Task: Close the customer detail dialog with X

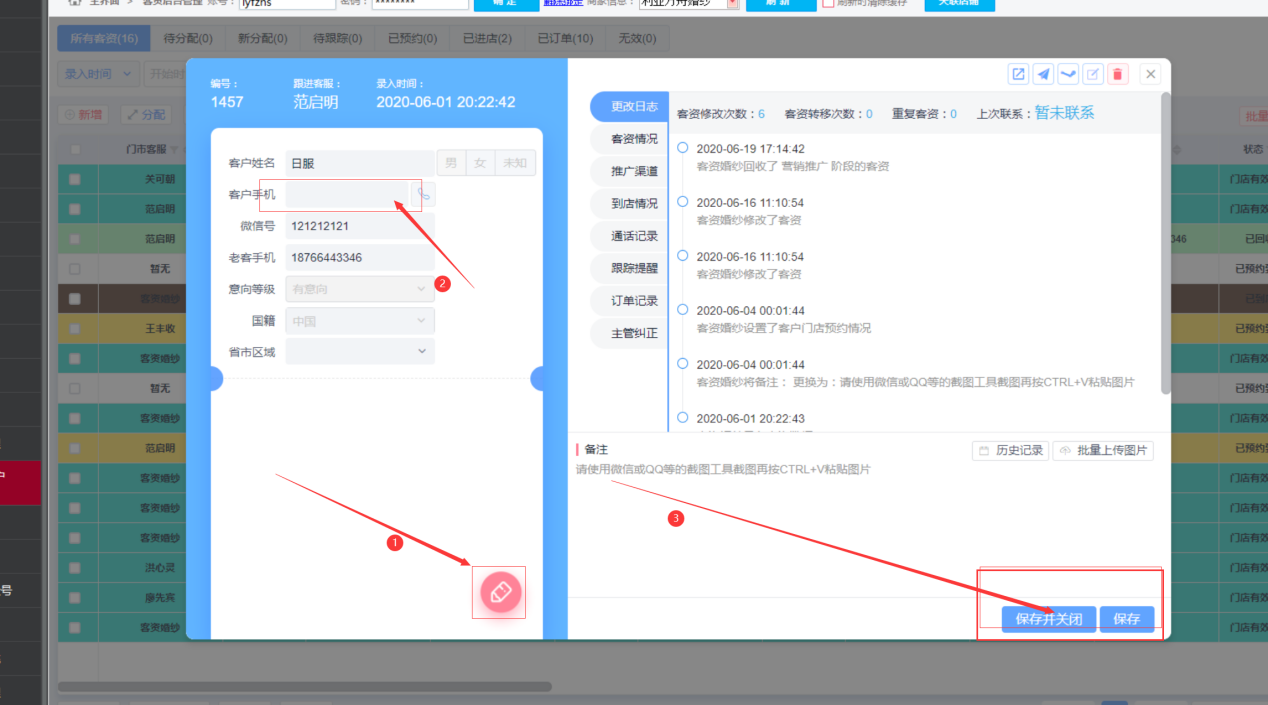Action: [1151, 74]
